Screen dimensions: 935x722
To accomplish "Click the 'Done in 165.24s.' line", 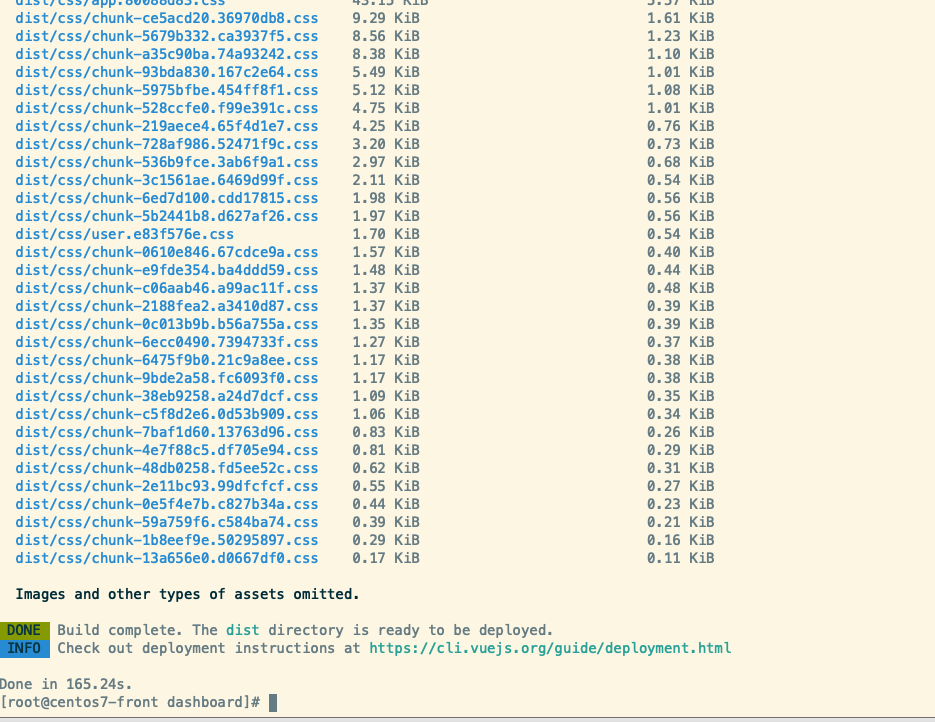I will point(66,685).
